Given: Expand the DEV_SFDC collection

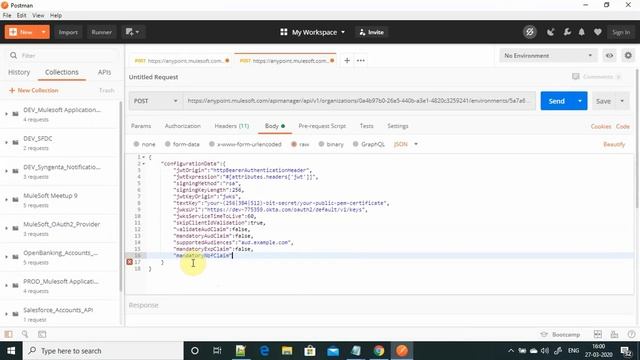Looking at the screenshot, I should point(6,142).
